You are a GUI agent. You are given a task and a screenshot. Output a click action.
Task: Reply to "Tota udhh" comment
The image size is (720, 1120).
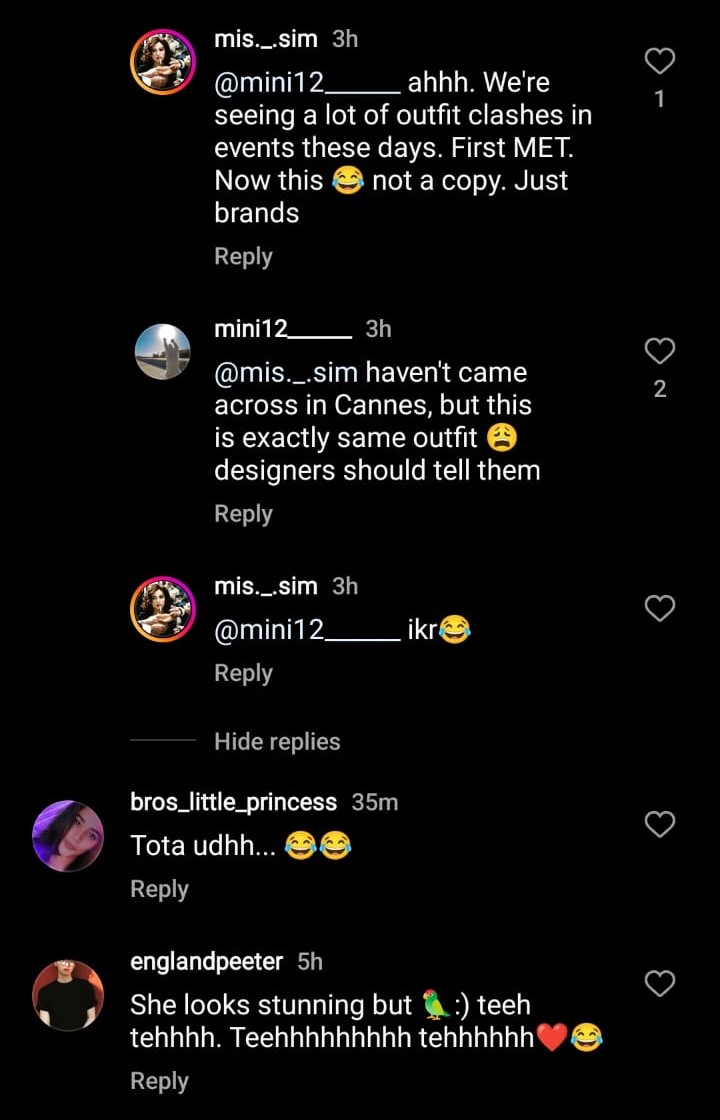coord(159,890)
